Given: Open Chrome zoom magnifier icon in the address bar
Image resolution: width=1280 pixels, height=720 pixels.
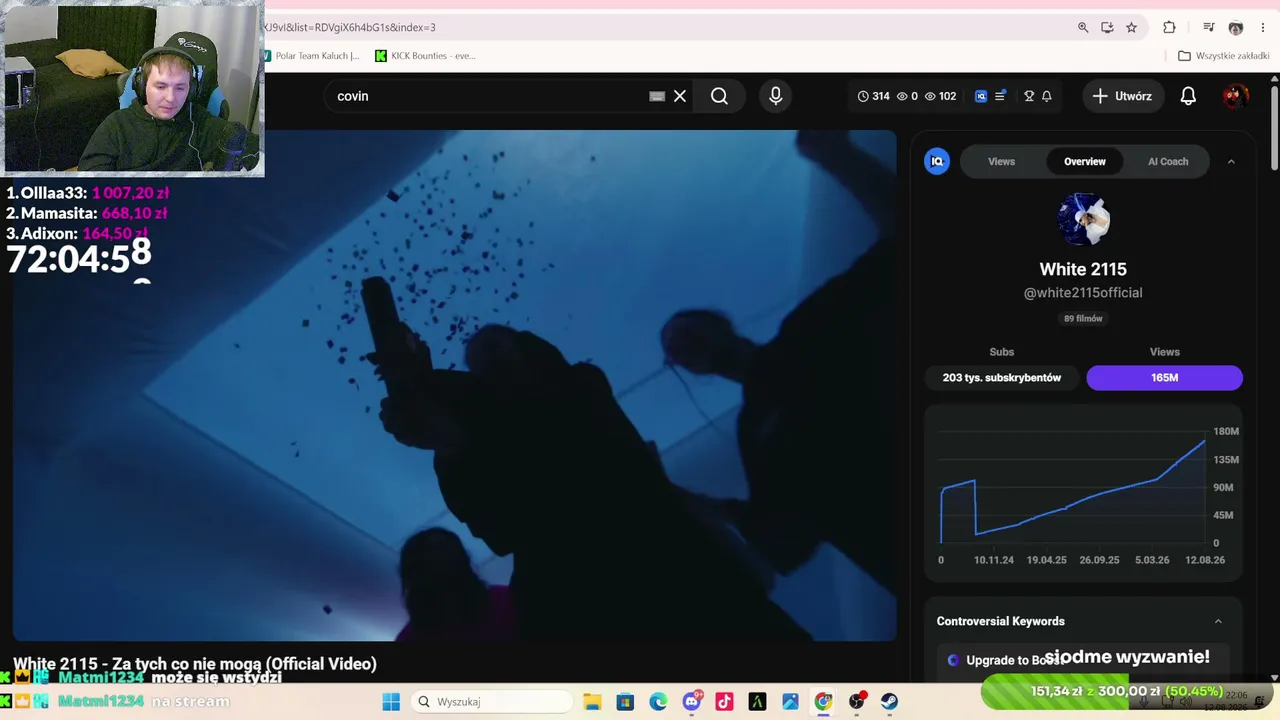Looking at the screenshot, I should click(1083, 27).
